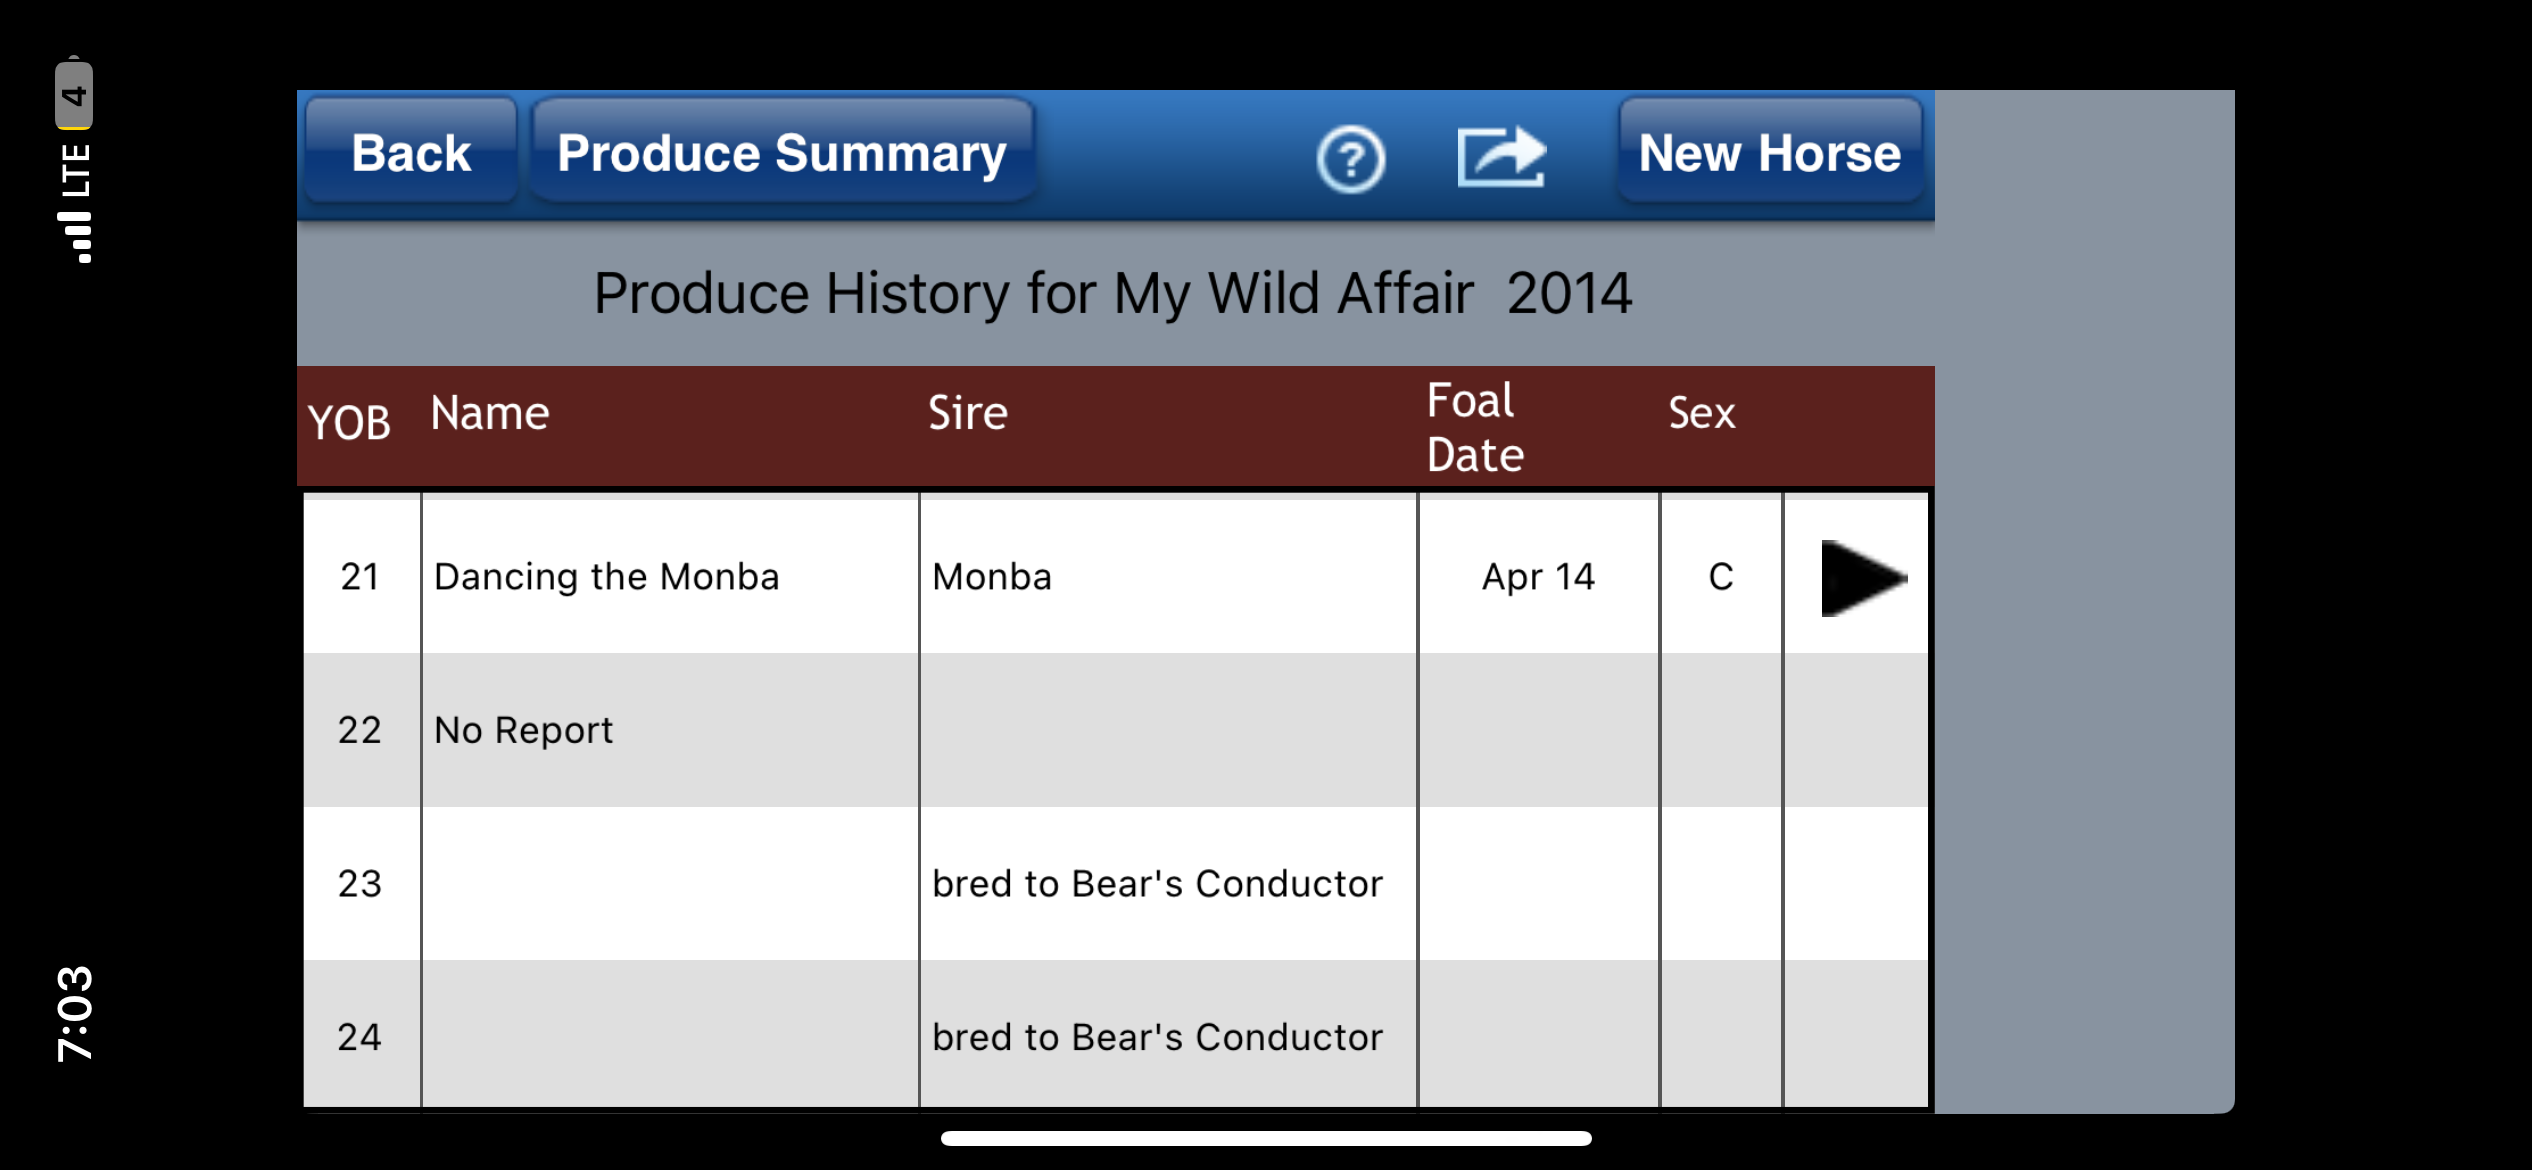Screen dimensions: 2532x1170
Task: Click the Monba sire cell
Action: pyautogui.click(x=1168, y=577)
